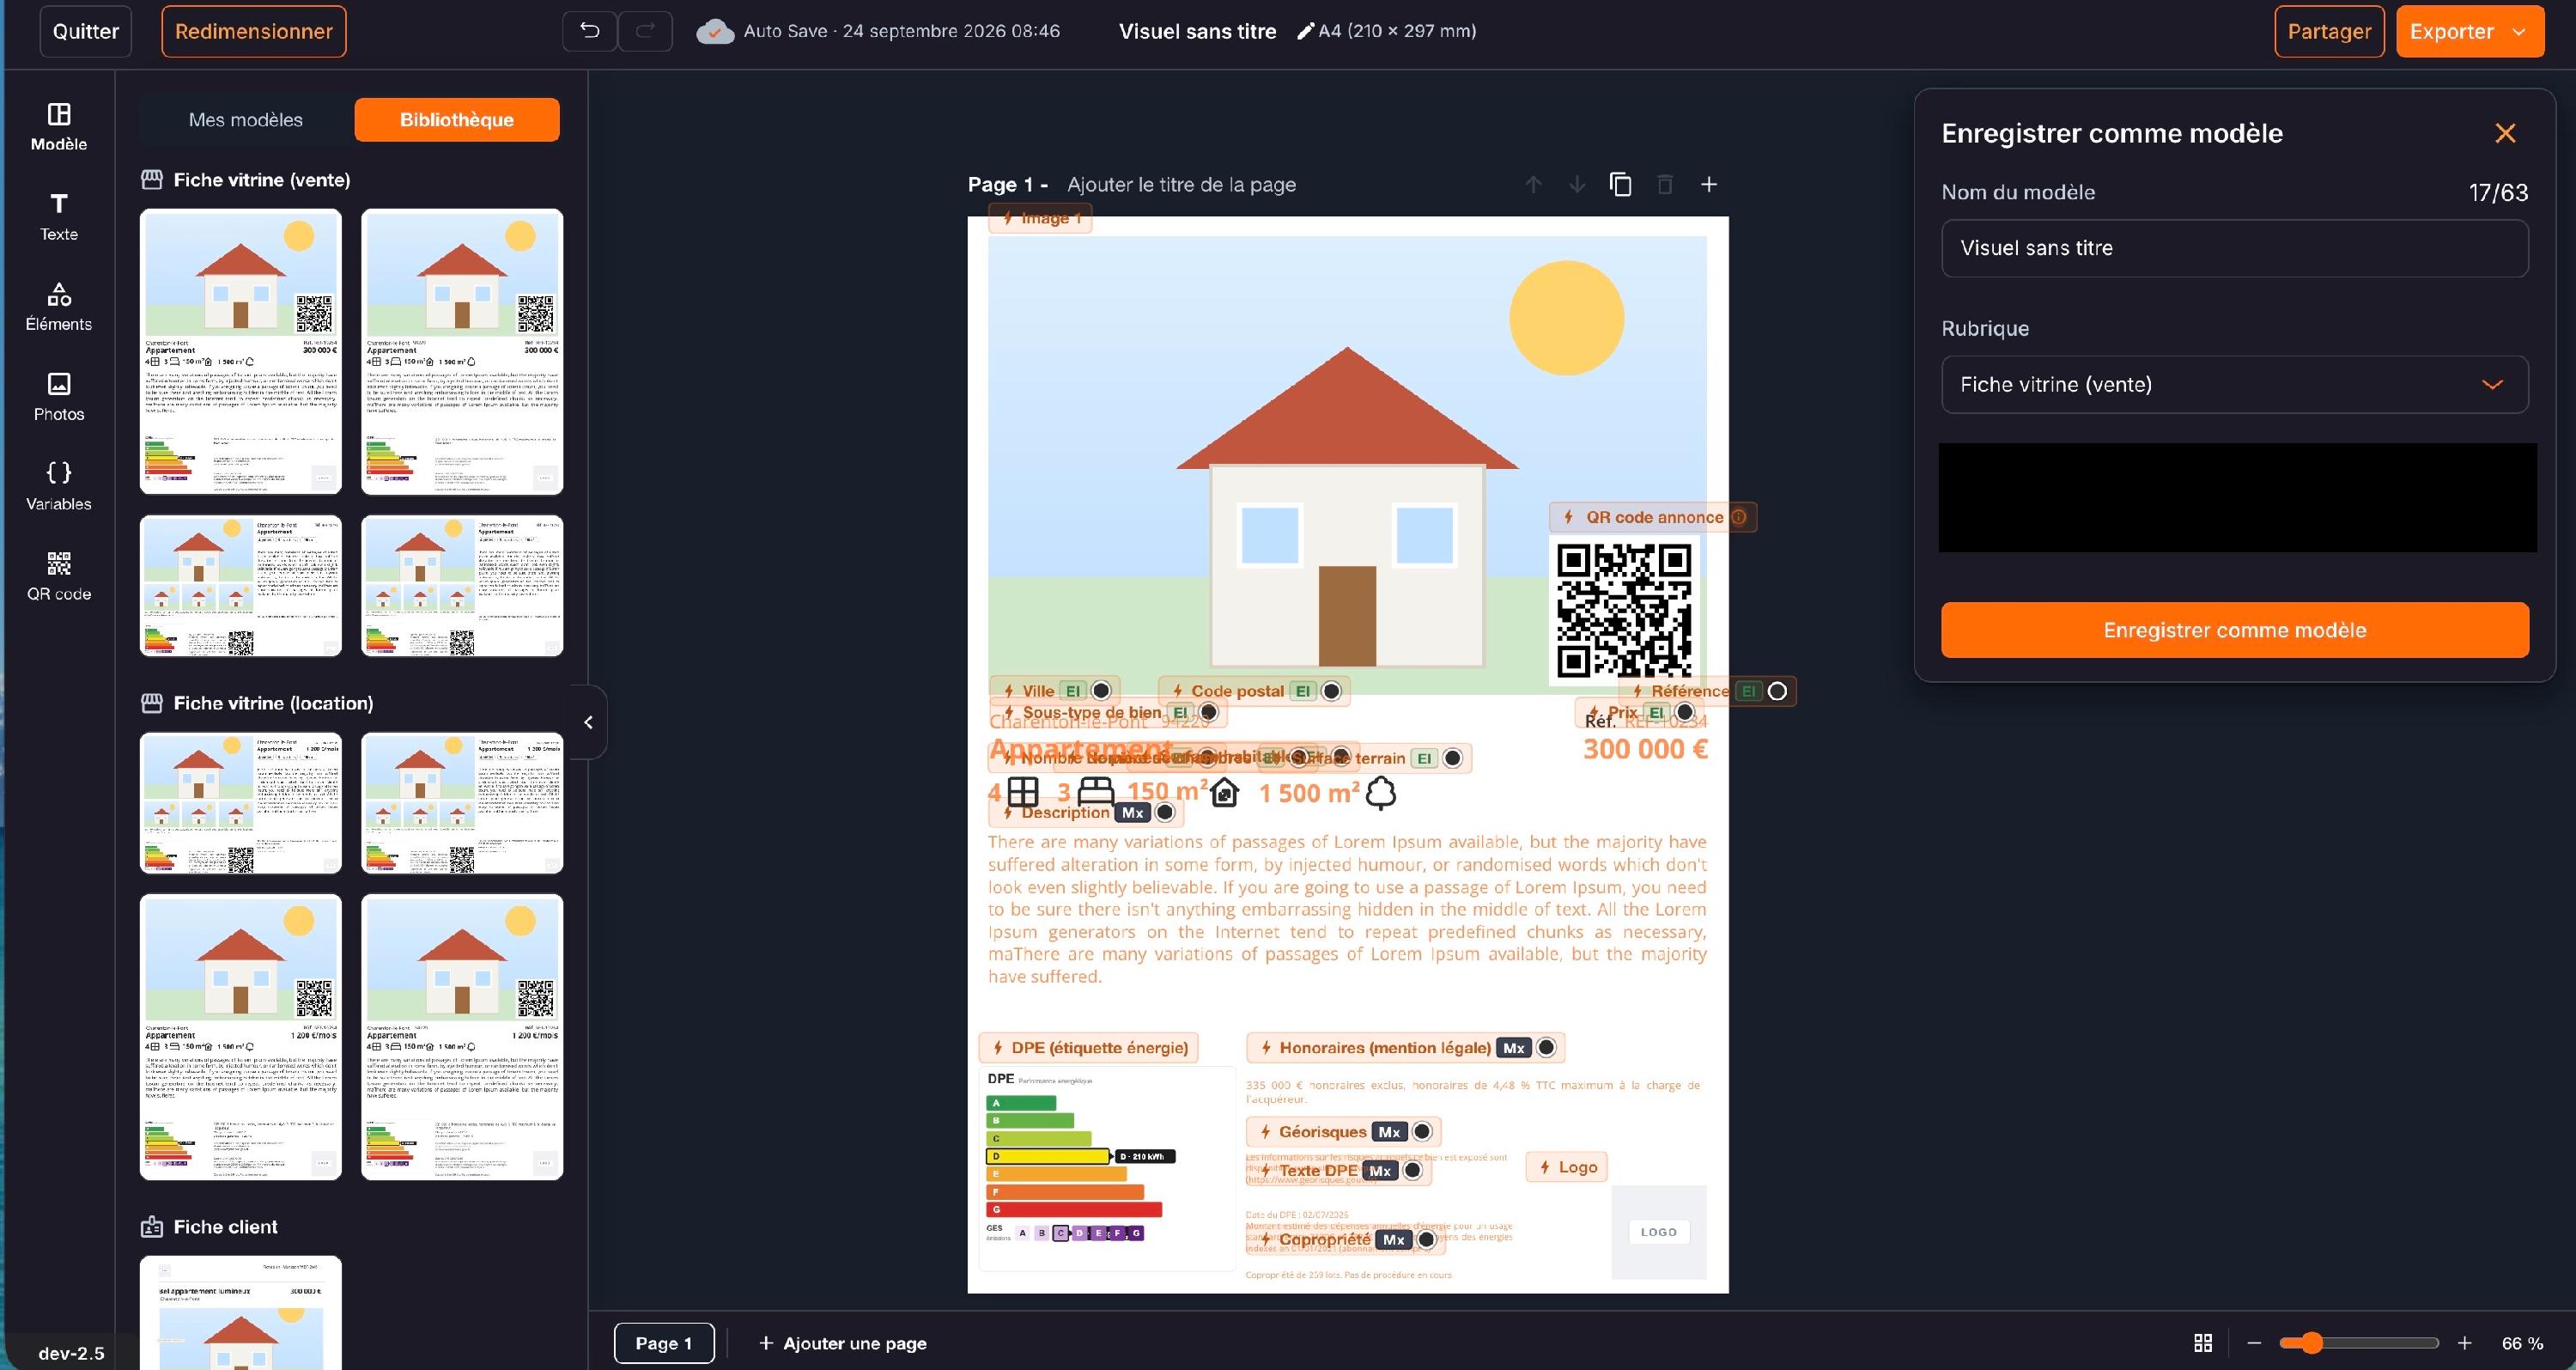Viewport: 2576px width, 1370px height.
Task: Switch to Mes modèles tab
Action: pyautogui.click(x=246, y=120)
